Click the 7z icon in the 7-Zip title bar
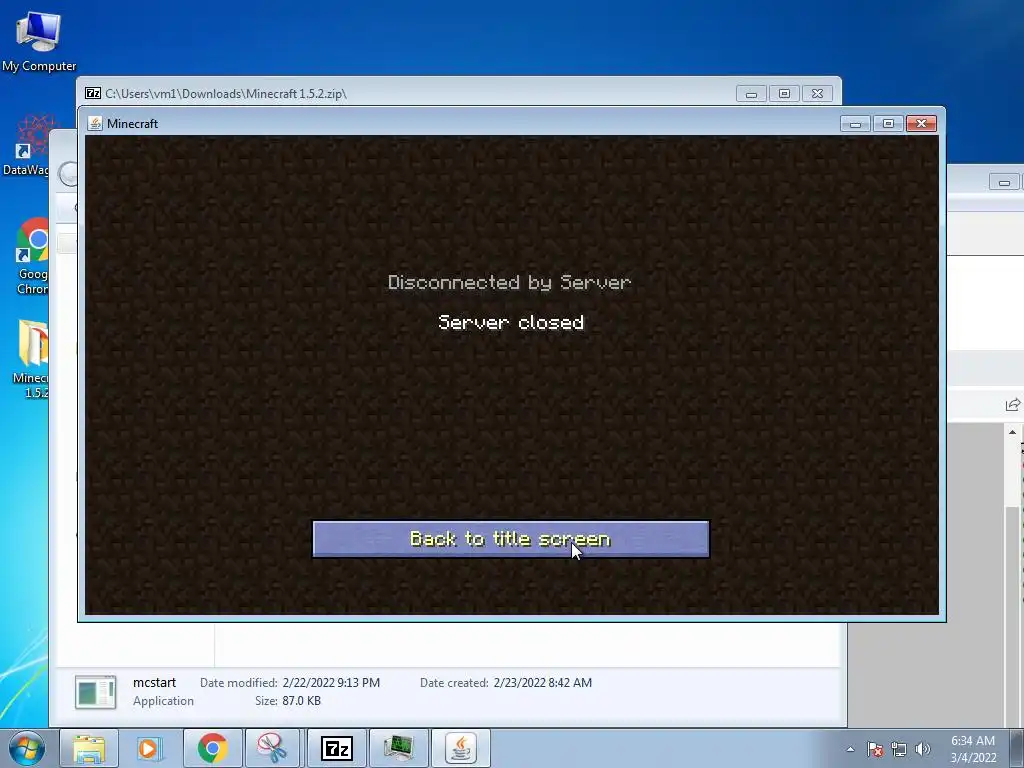 [x=93, y=93]
